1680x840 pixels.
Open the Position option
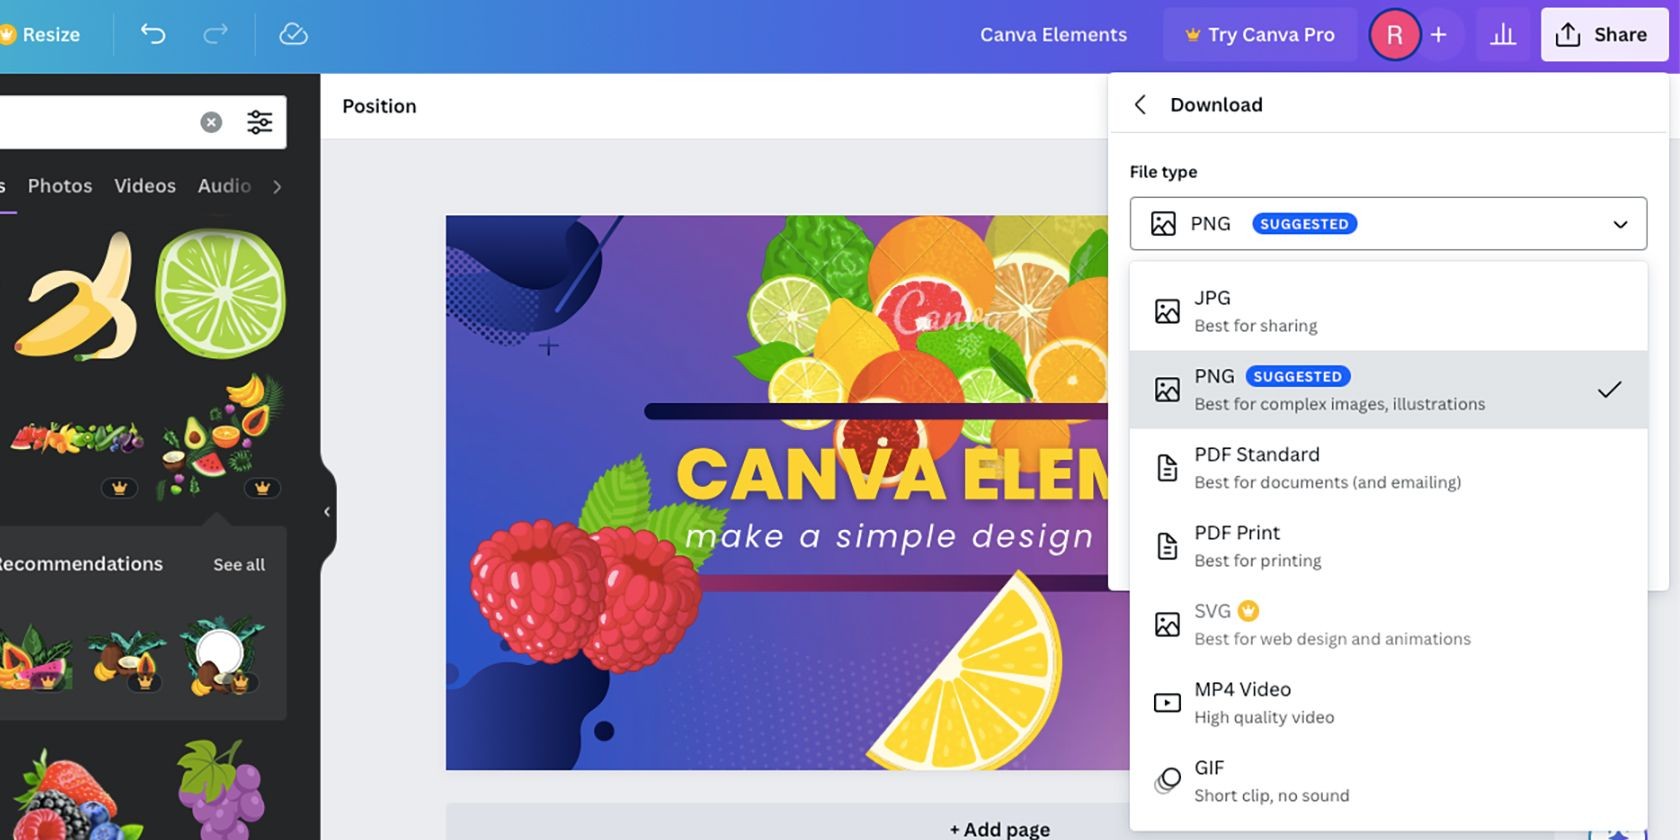379,106
